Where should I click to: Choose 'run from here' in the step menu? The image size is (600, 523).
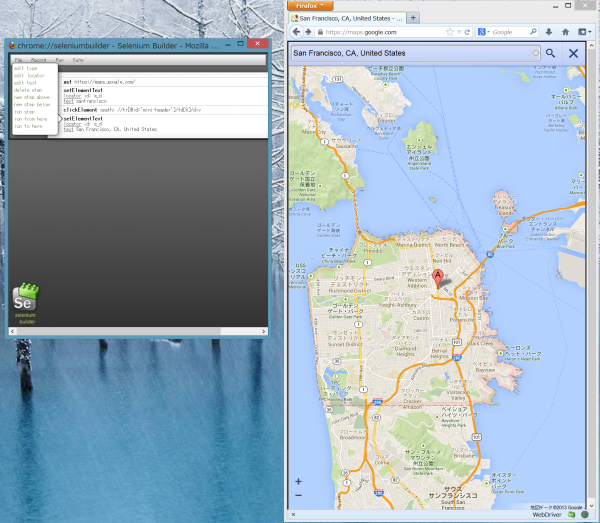pyautogui.click(x=31, y=119)
